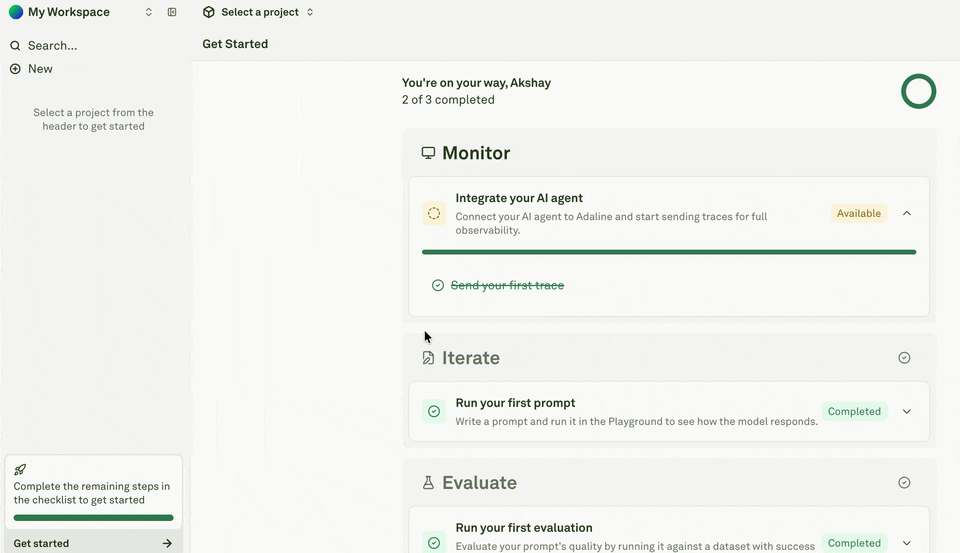Click the Available status badge
The height and width of the screenshot is (553, 960).
[x=859, y=213]
